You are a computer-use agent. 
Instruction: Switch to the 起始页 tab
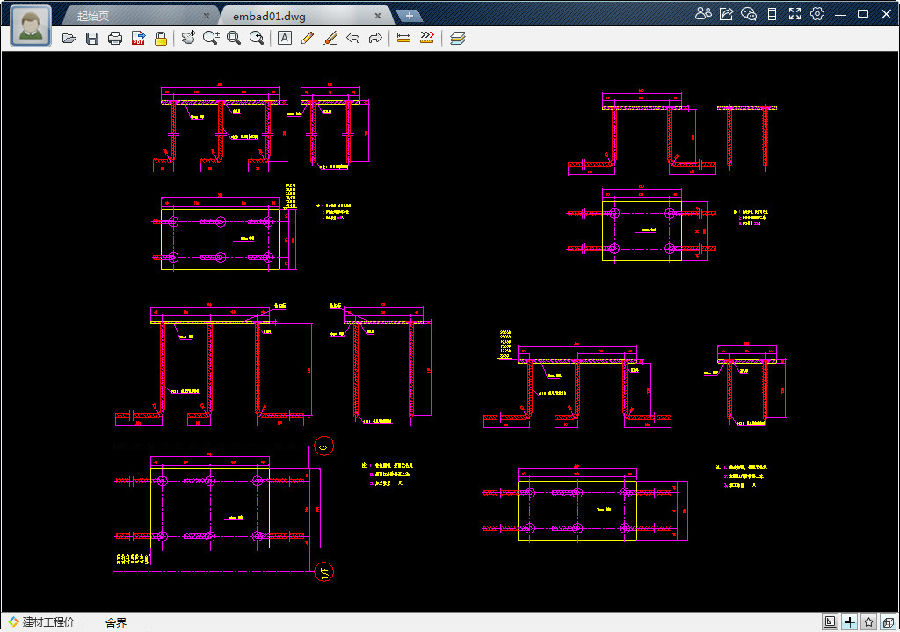[x=93, y=16]
